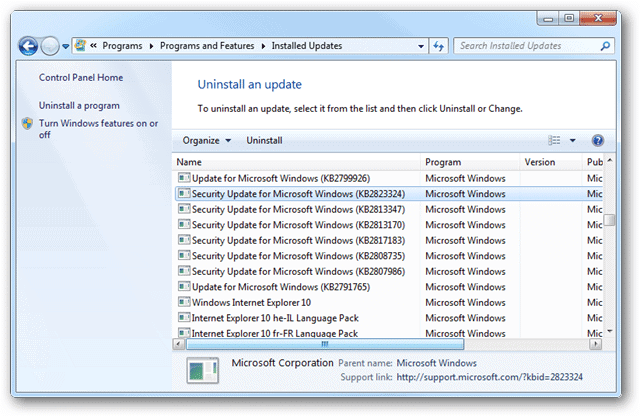Click the search magnifier icon

coord(605,46)
